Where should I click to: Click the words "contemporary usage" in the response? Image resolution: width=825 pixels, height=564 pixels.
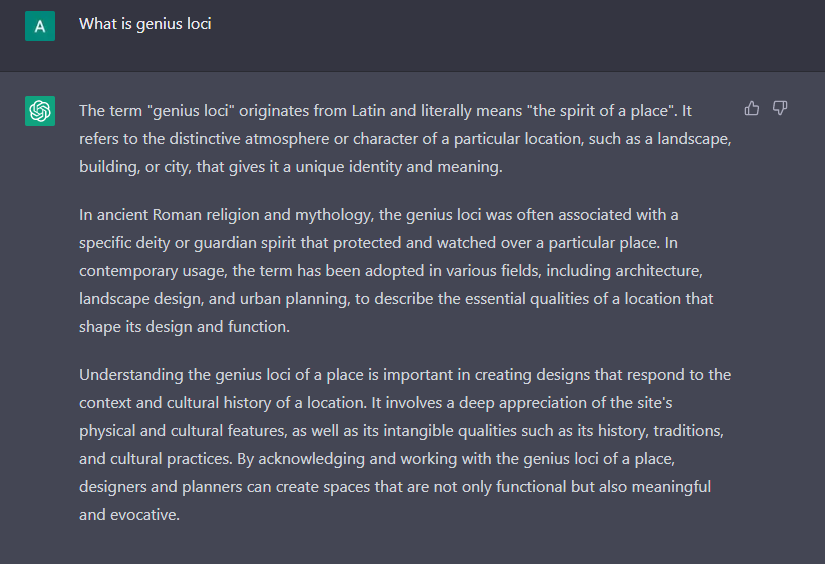click(x=153, y=271)
